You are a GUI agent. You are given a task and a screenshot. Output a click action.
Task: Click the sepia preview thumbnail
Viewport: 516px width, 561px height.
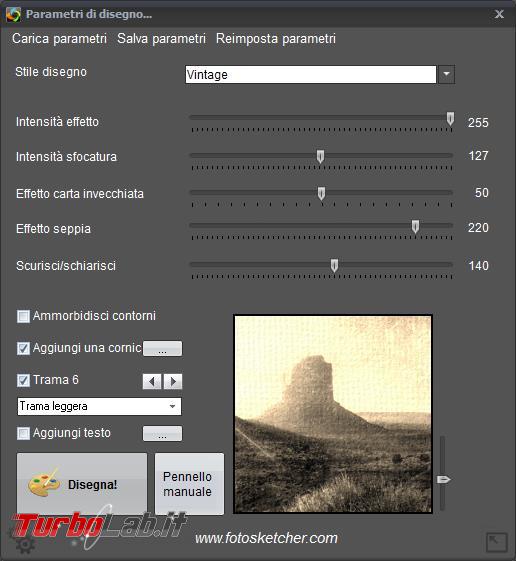[333, 414]
